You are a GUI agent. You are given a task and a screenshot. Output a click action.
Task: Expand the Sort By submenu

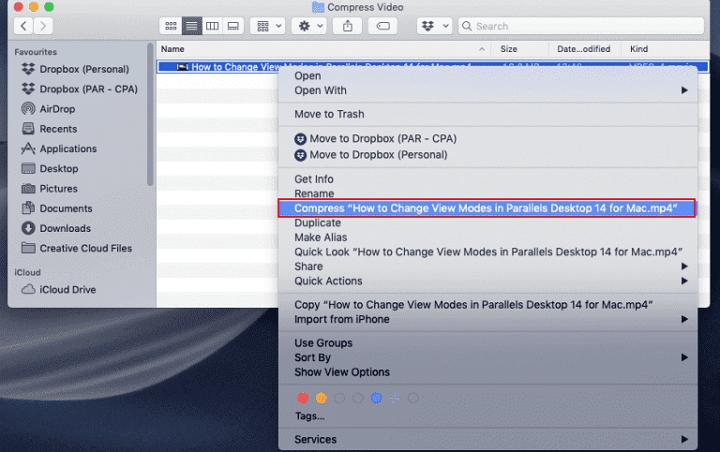(x=488, y=357)
